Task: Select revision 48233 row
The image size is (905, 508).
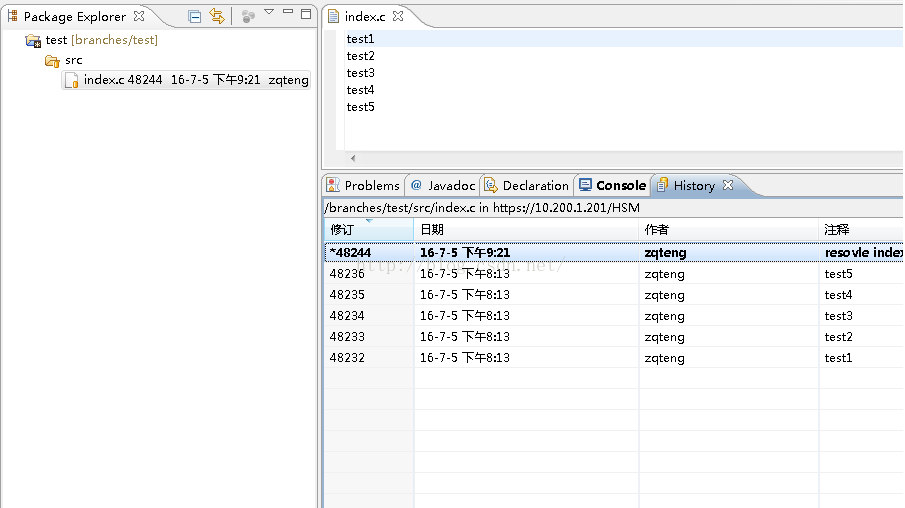Action: click(614, 337)
